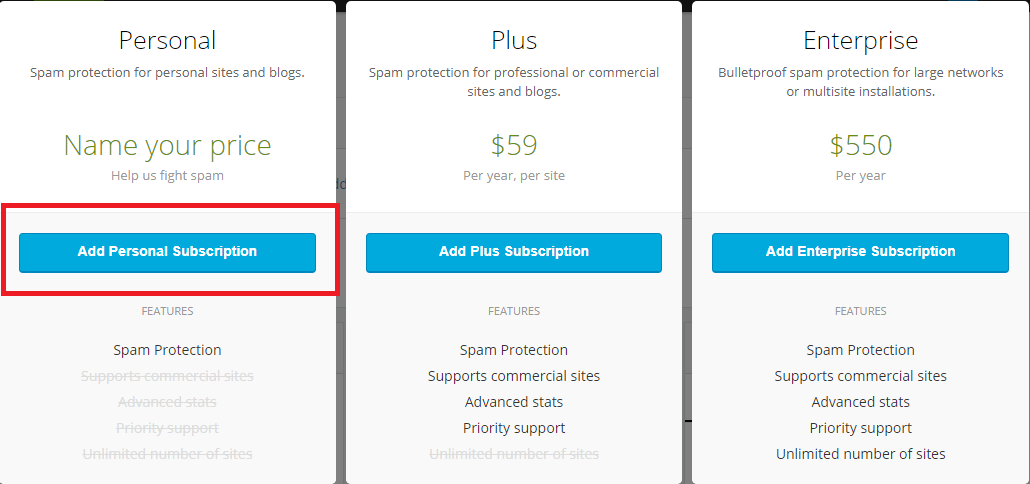Select Advanced stats in the Plus column
This screenshot has width=1030, height=484.
pyautogui.click(x=514, y=402)
